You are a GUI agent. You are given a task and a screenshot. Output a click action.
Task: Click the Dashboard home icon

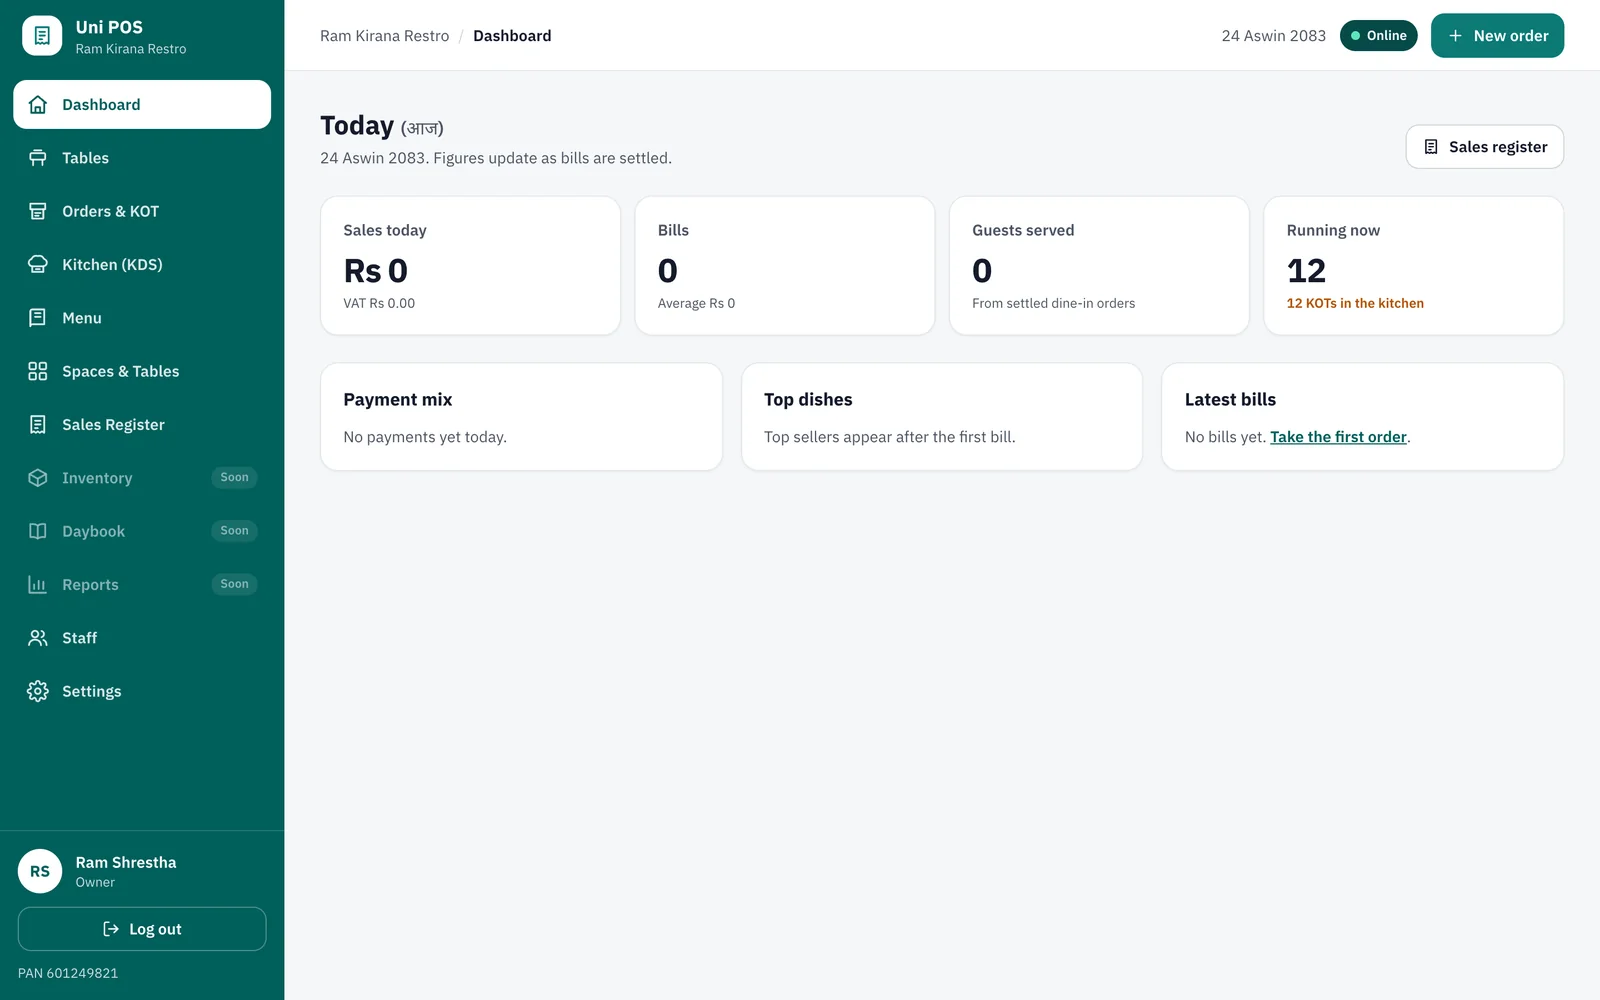pyautogui.click(x=38, y=105)
